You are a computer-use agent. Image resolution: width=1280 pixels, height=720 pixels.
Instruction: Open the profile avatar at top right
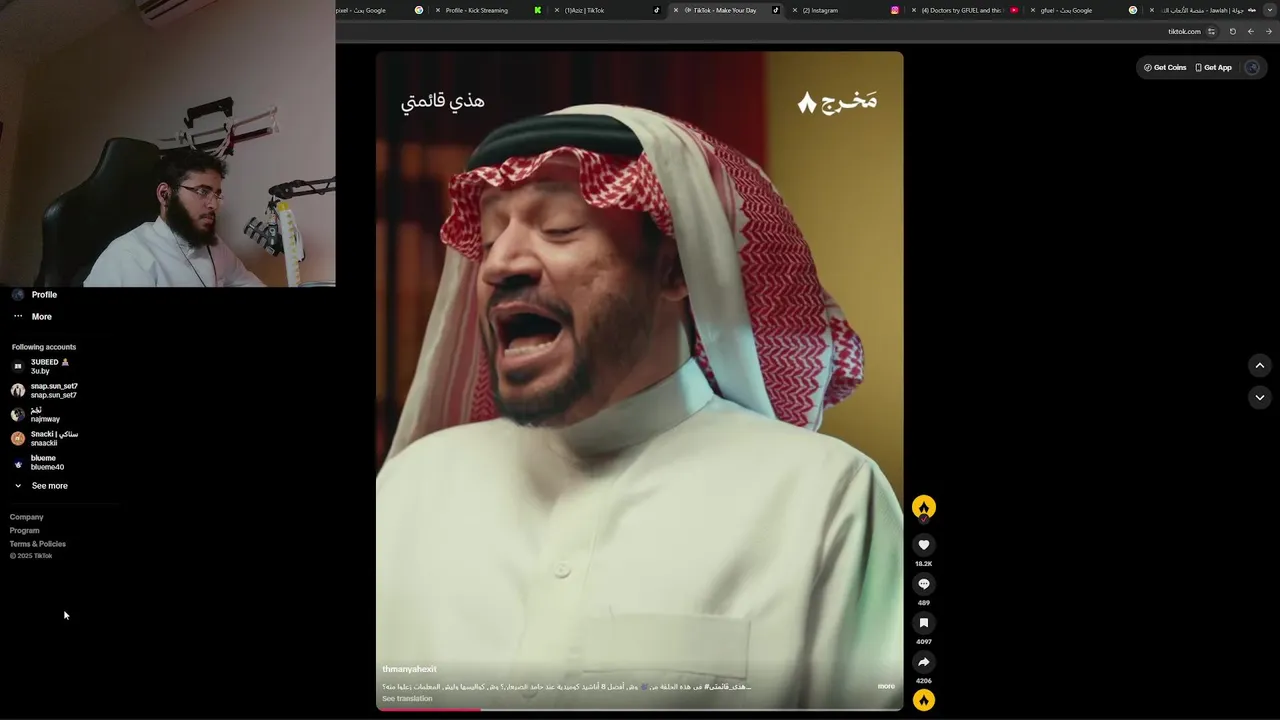[x=1252, y=67]
